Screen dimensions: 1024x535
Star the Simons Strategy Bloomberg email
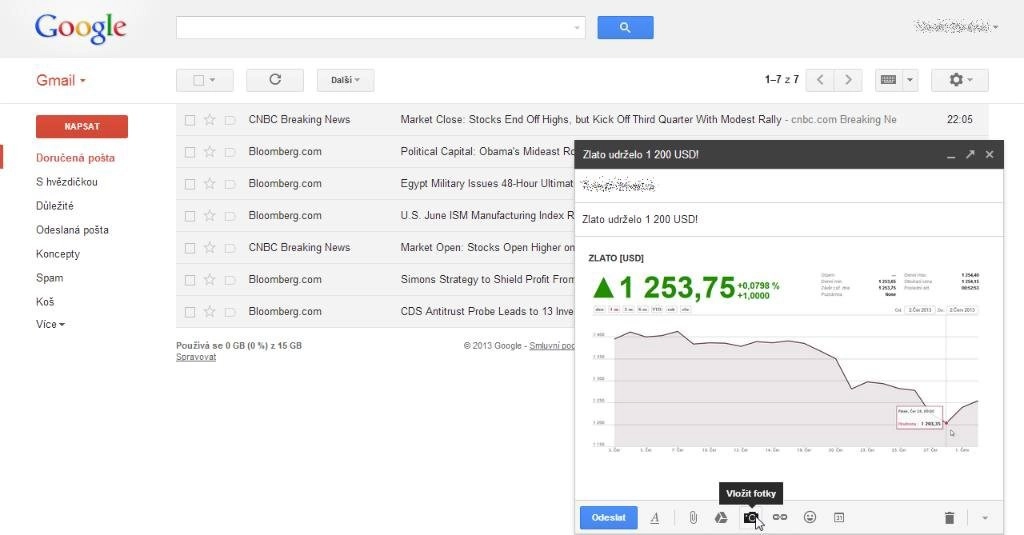(210, 280)
